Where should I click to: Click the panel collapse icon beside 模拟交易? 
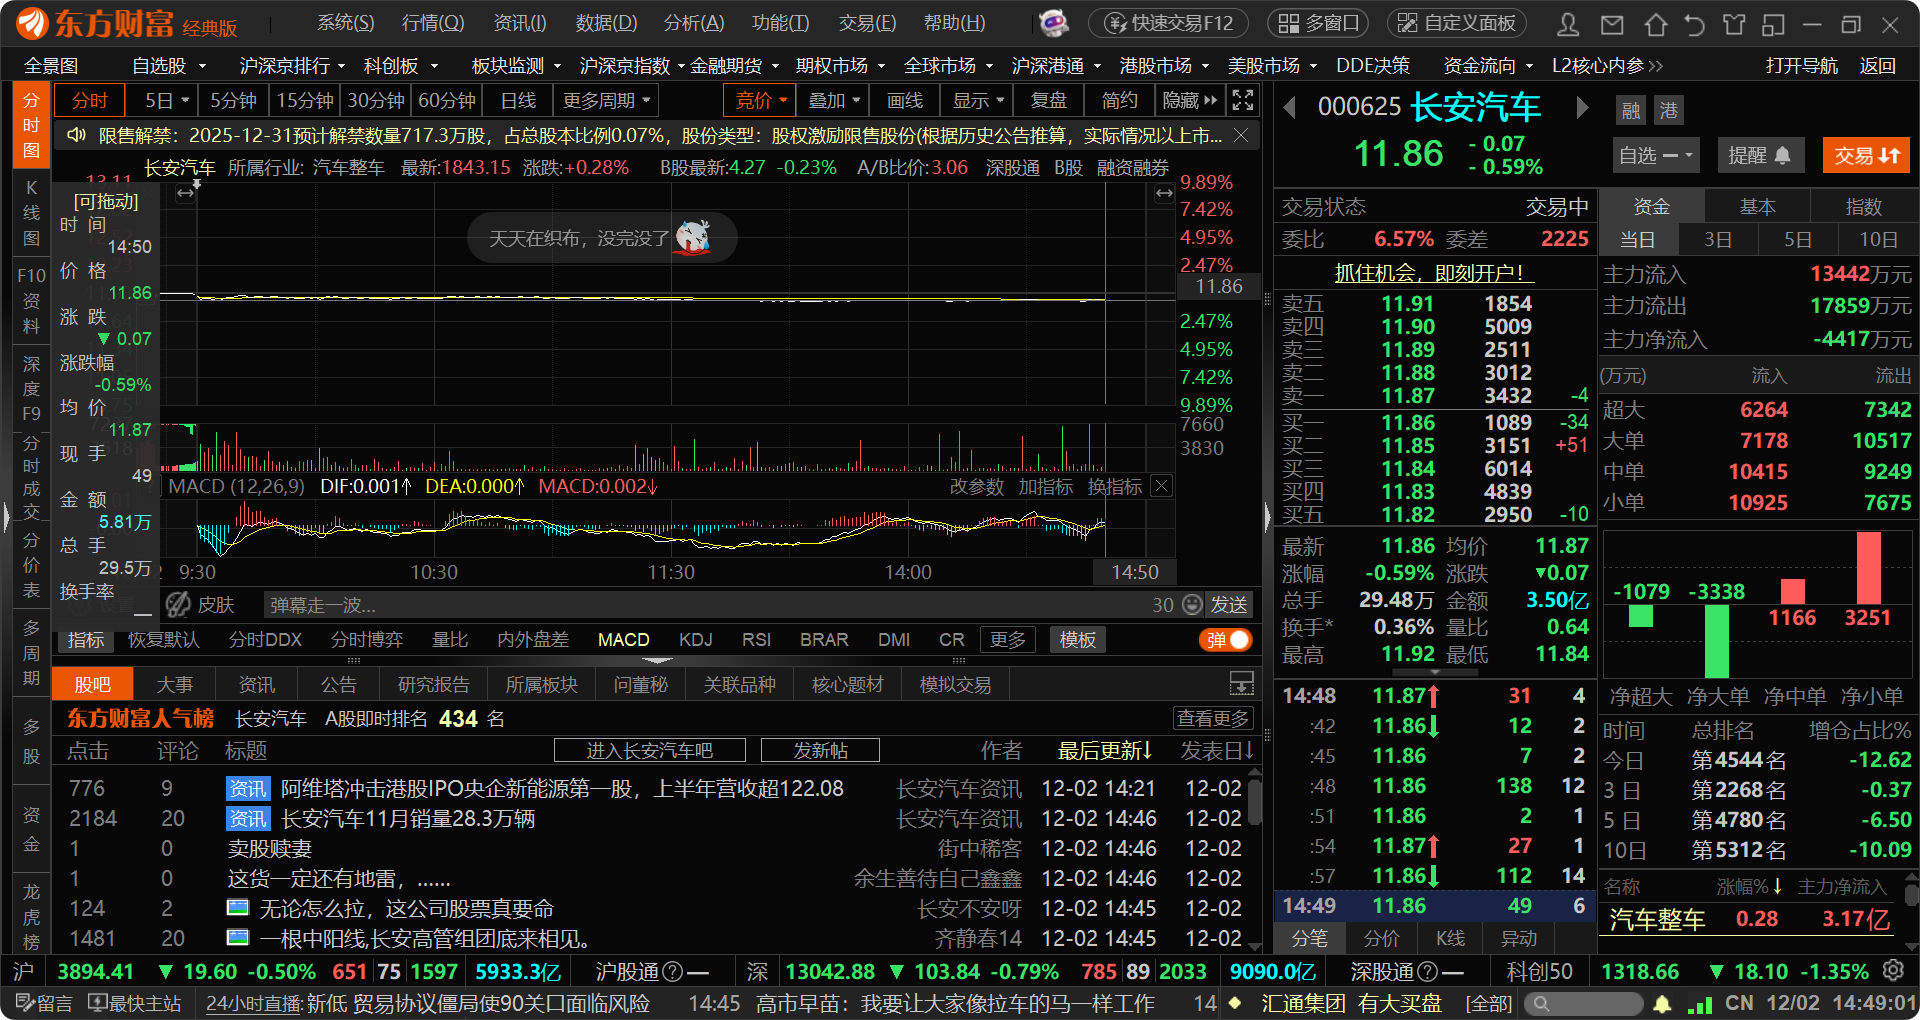pyautogui.click(x=1242, y=684)
